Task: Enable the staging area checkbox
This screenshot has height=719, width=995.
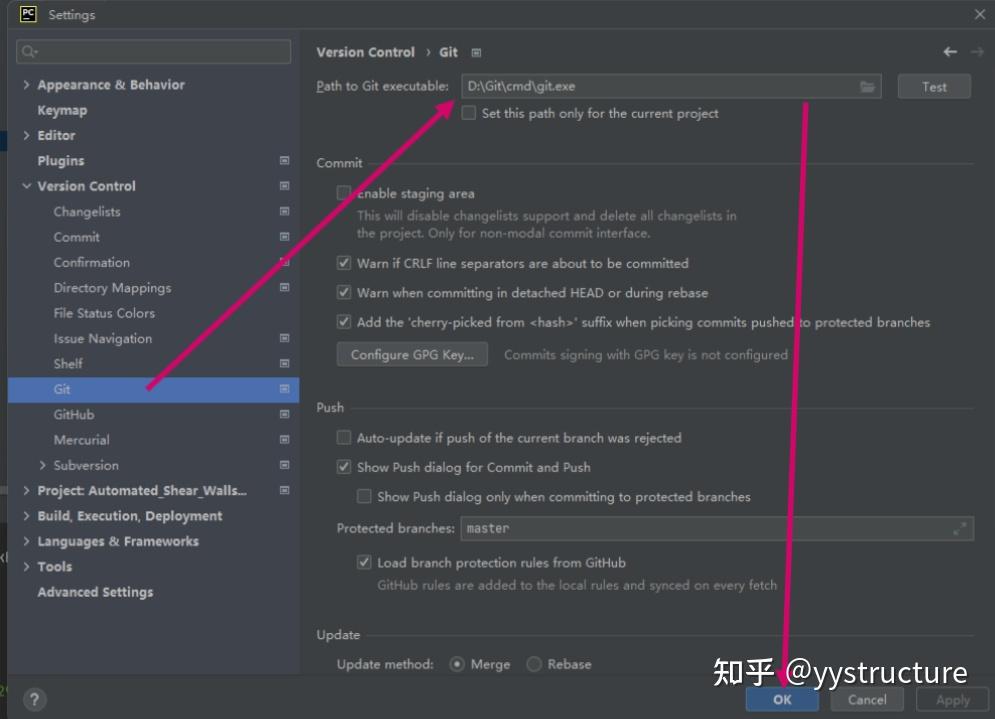Action: point(343,193)
